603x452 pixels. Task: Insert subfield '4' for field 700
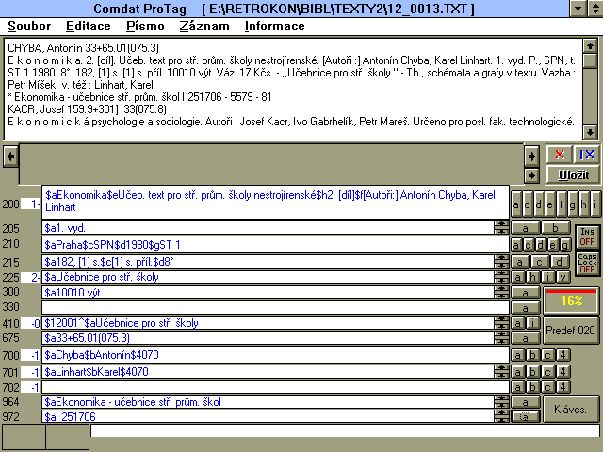(x=562, y=355)
